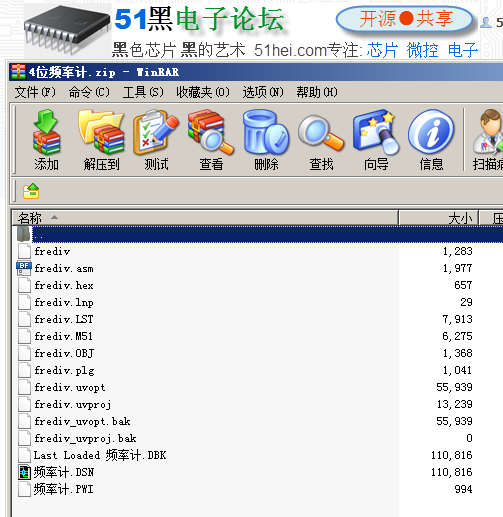Click the 频率计.DSN file icon

click(x=24, y=472)
